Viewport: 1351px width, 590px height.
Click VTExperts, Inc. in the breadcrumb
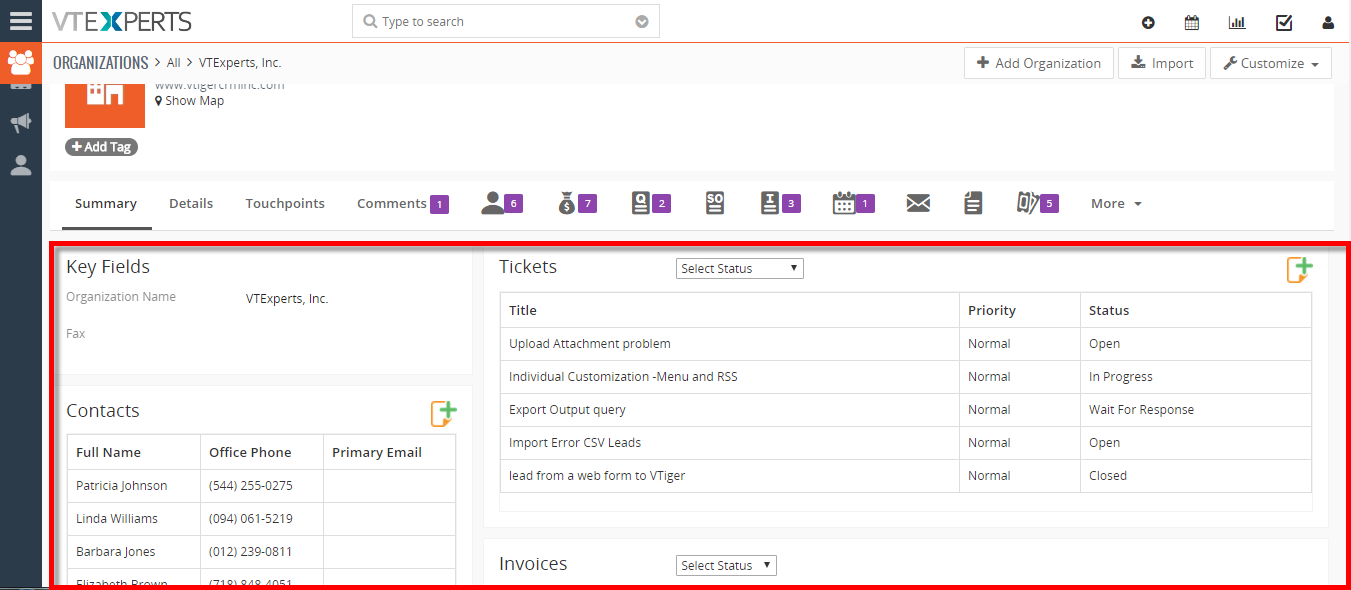[x=240, y=62]
